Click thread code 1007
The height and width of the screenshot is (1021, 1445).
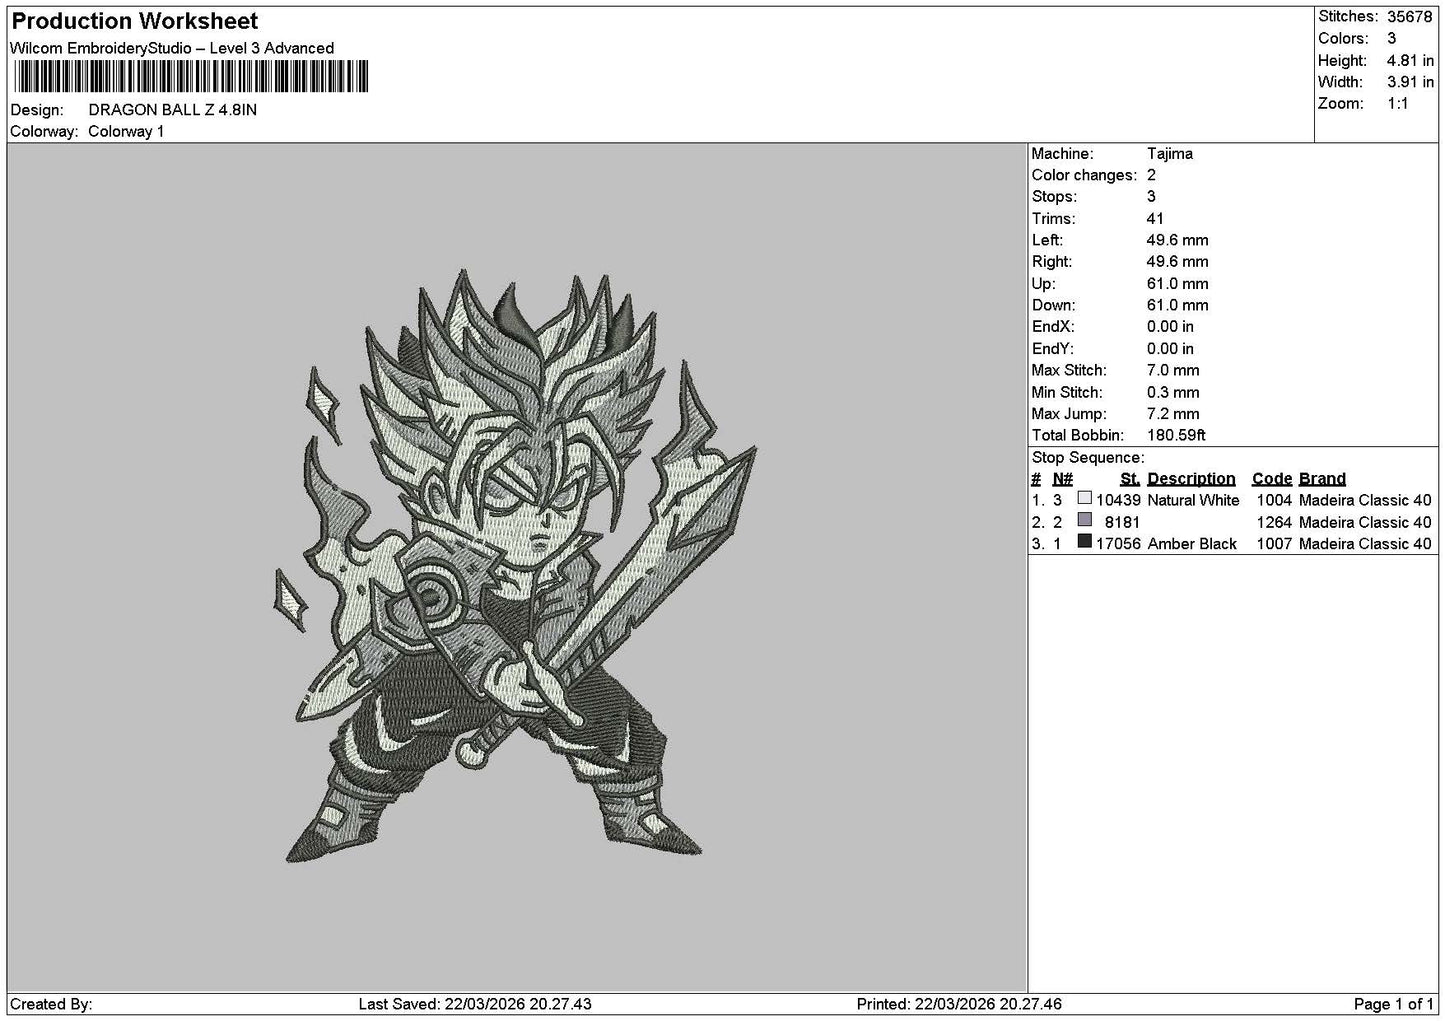click(x=1274, y=544)
